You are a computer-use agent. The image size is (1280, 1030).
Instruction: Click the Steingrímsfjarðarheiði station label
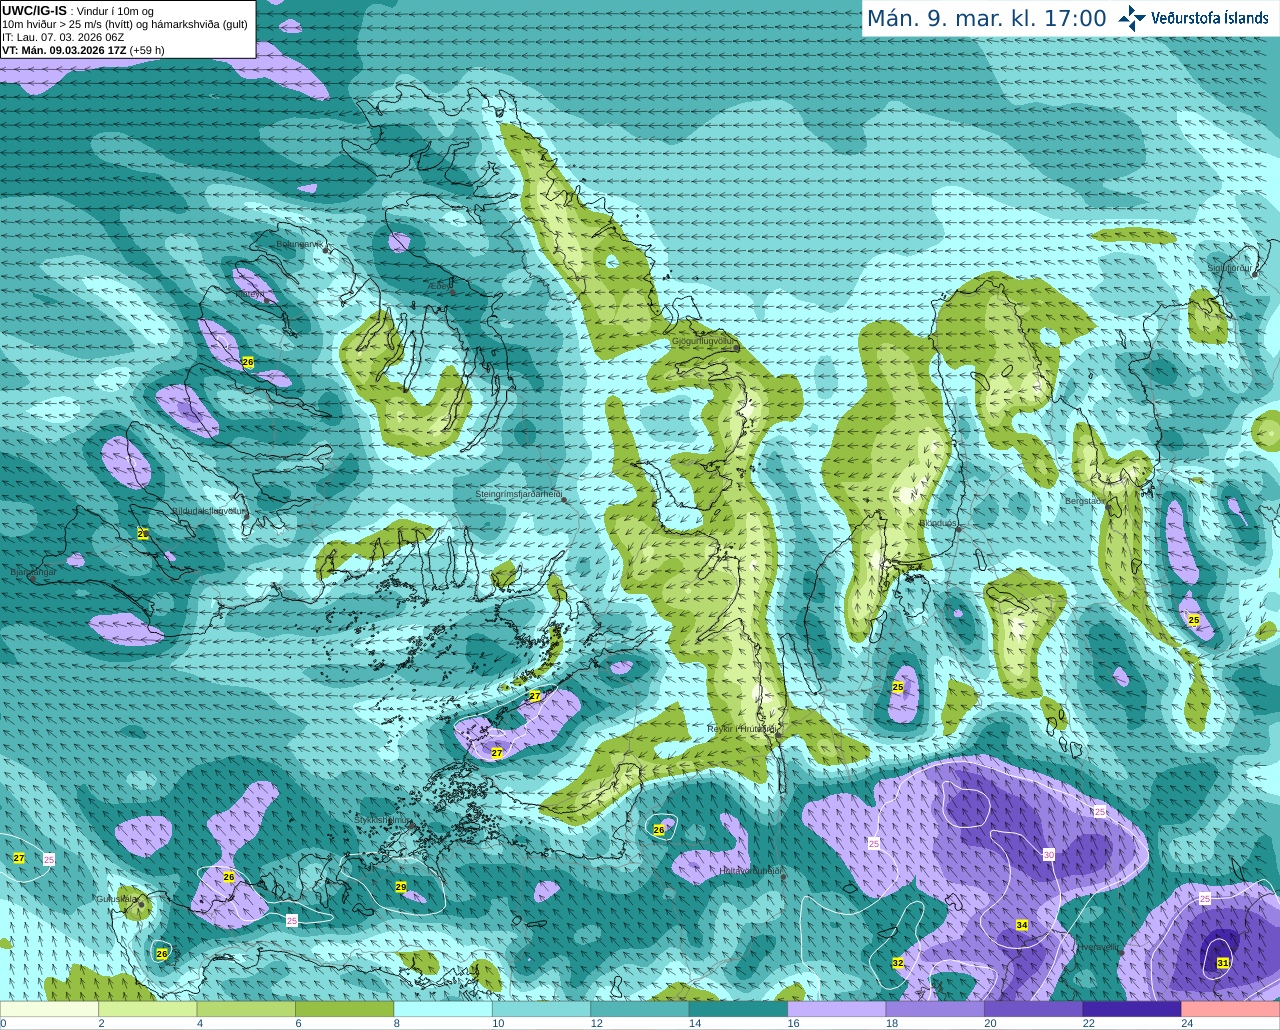click(518, 494)
